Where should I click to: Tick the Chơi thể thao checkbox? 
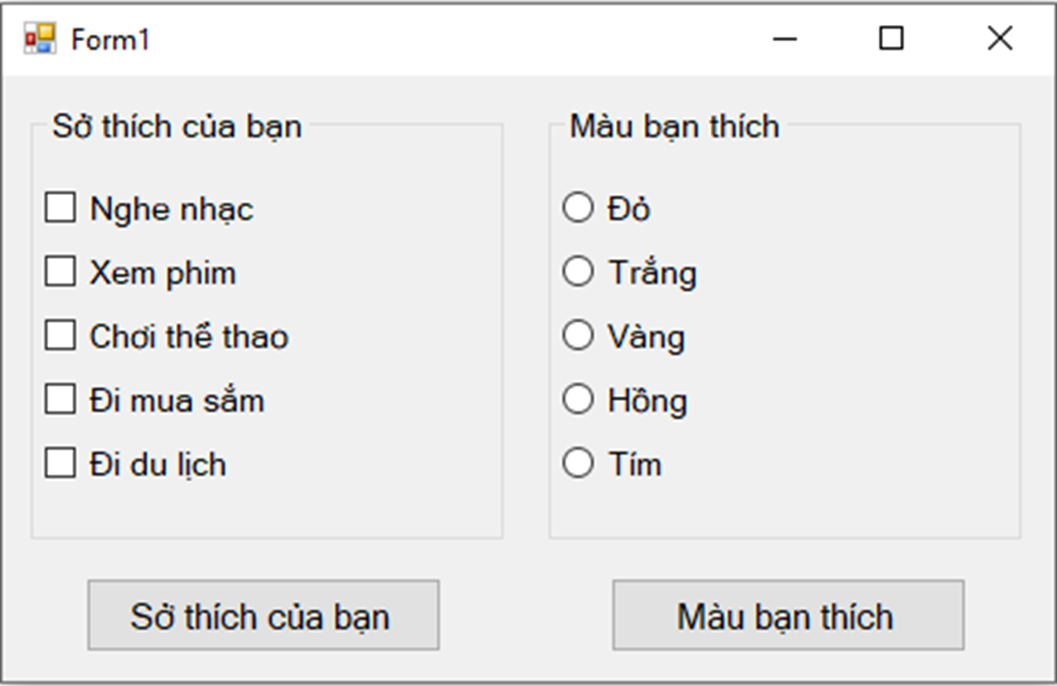click(x=58, y=336)
